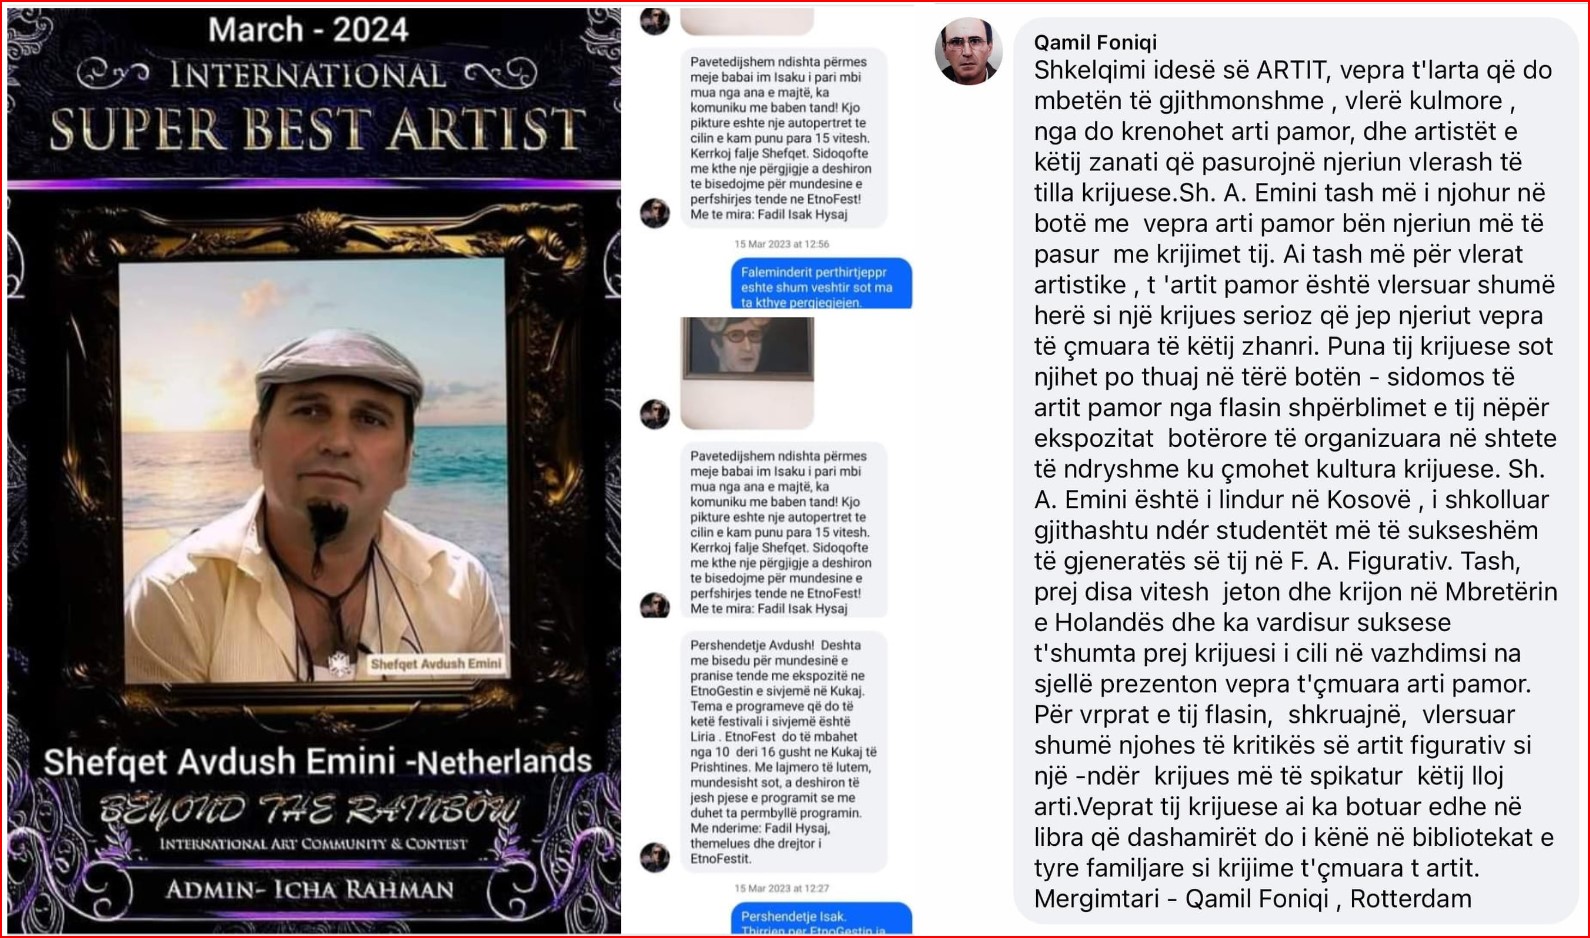Screen dimensions: 1590x938
Task: Click the blue "Pershendetje Isak" message bubble
Action: (x=822, y=919)
